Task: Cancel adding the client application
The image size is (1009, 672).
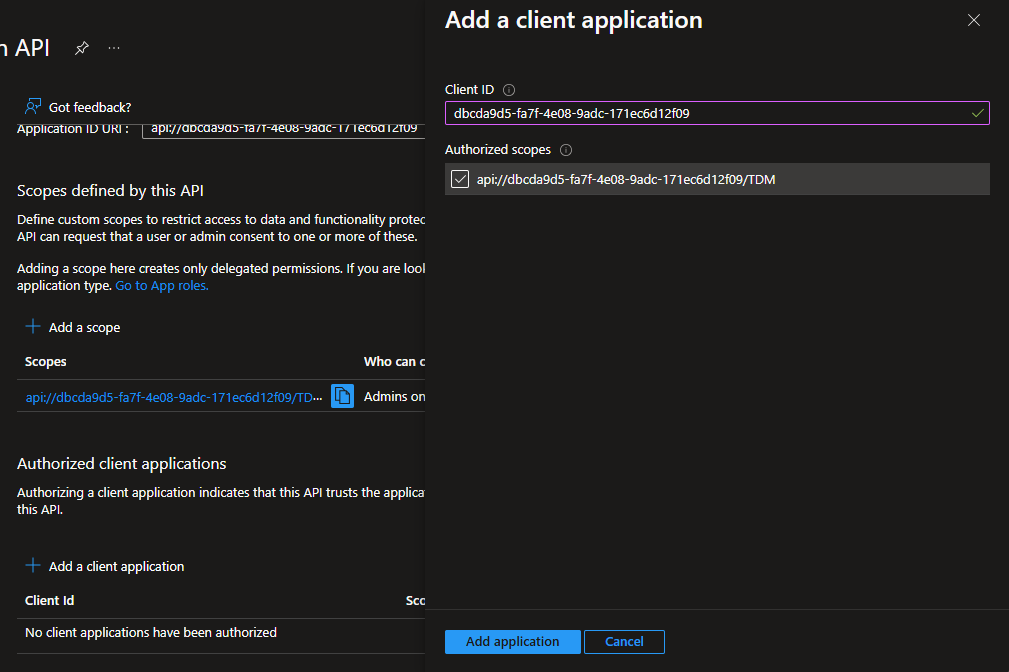Action: click(x=624, y=641)
